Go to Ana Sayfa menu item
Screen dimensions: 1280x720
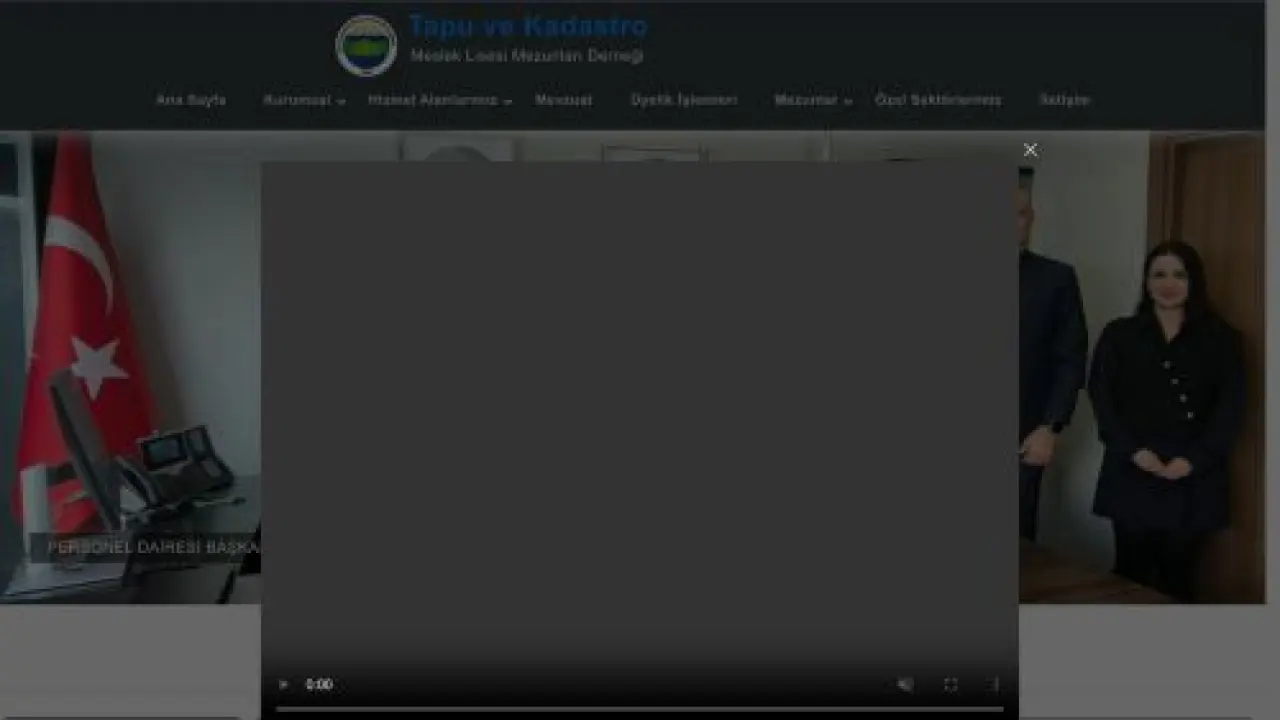191,100
